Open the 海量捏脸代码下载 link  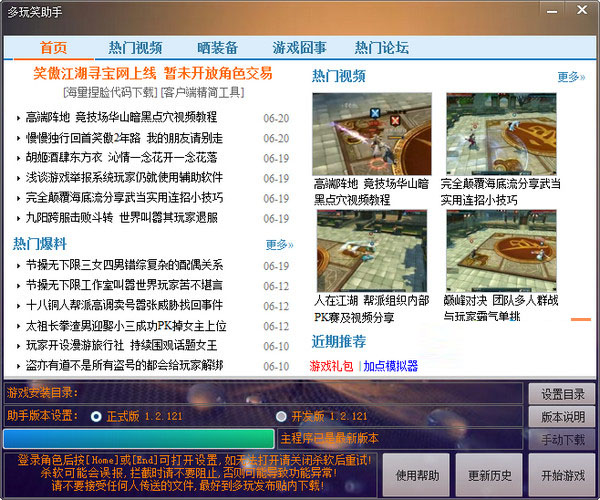pyautogui.click(x=111, y=92)
